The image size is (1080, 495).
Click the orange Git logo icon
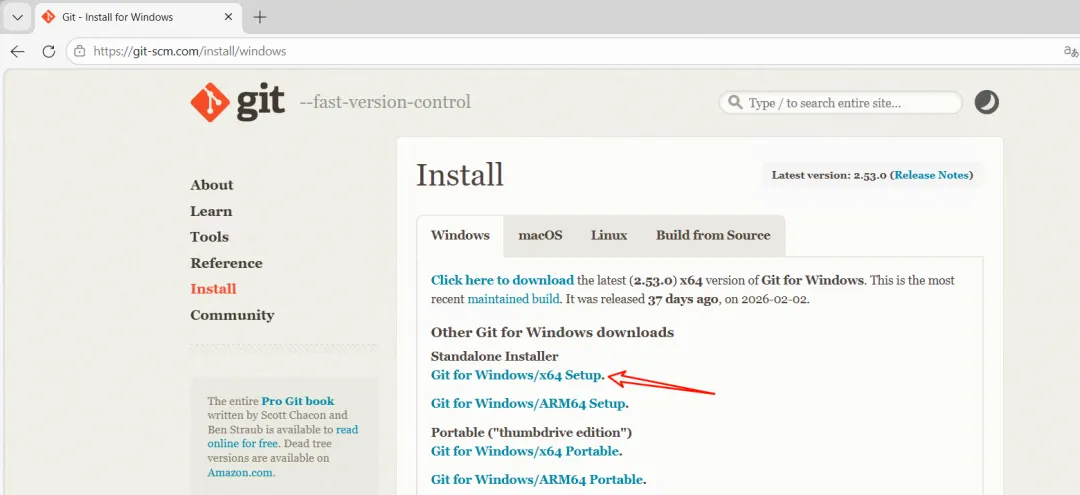(x=210, y=103)
